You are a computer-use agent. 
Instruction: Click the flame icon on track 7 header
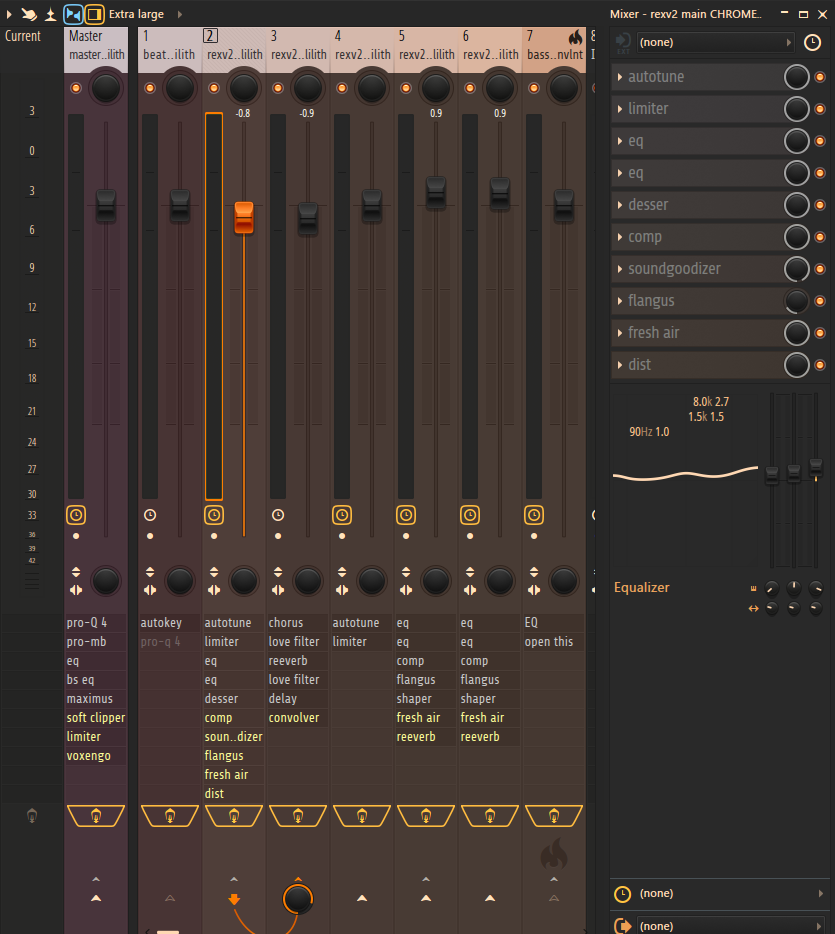pyautogui.click(x=575, y=37)
